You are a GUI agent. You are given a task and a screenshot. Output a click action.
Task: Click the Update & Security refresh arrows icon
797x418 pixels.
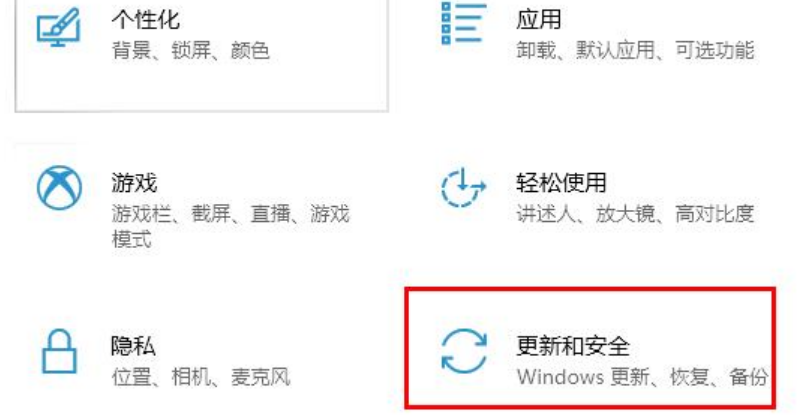pos(464,351)
